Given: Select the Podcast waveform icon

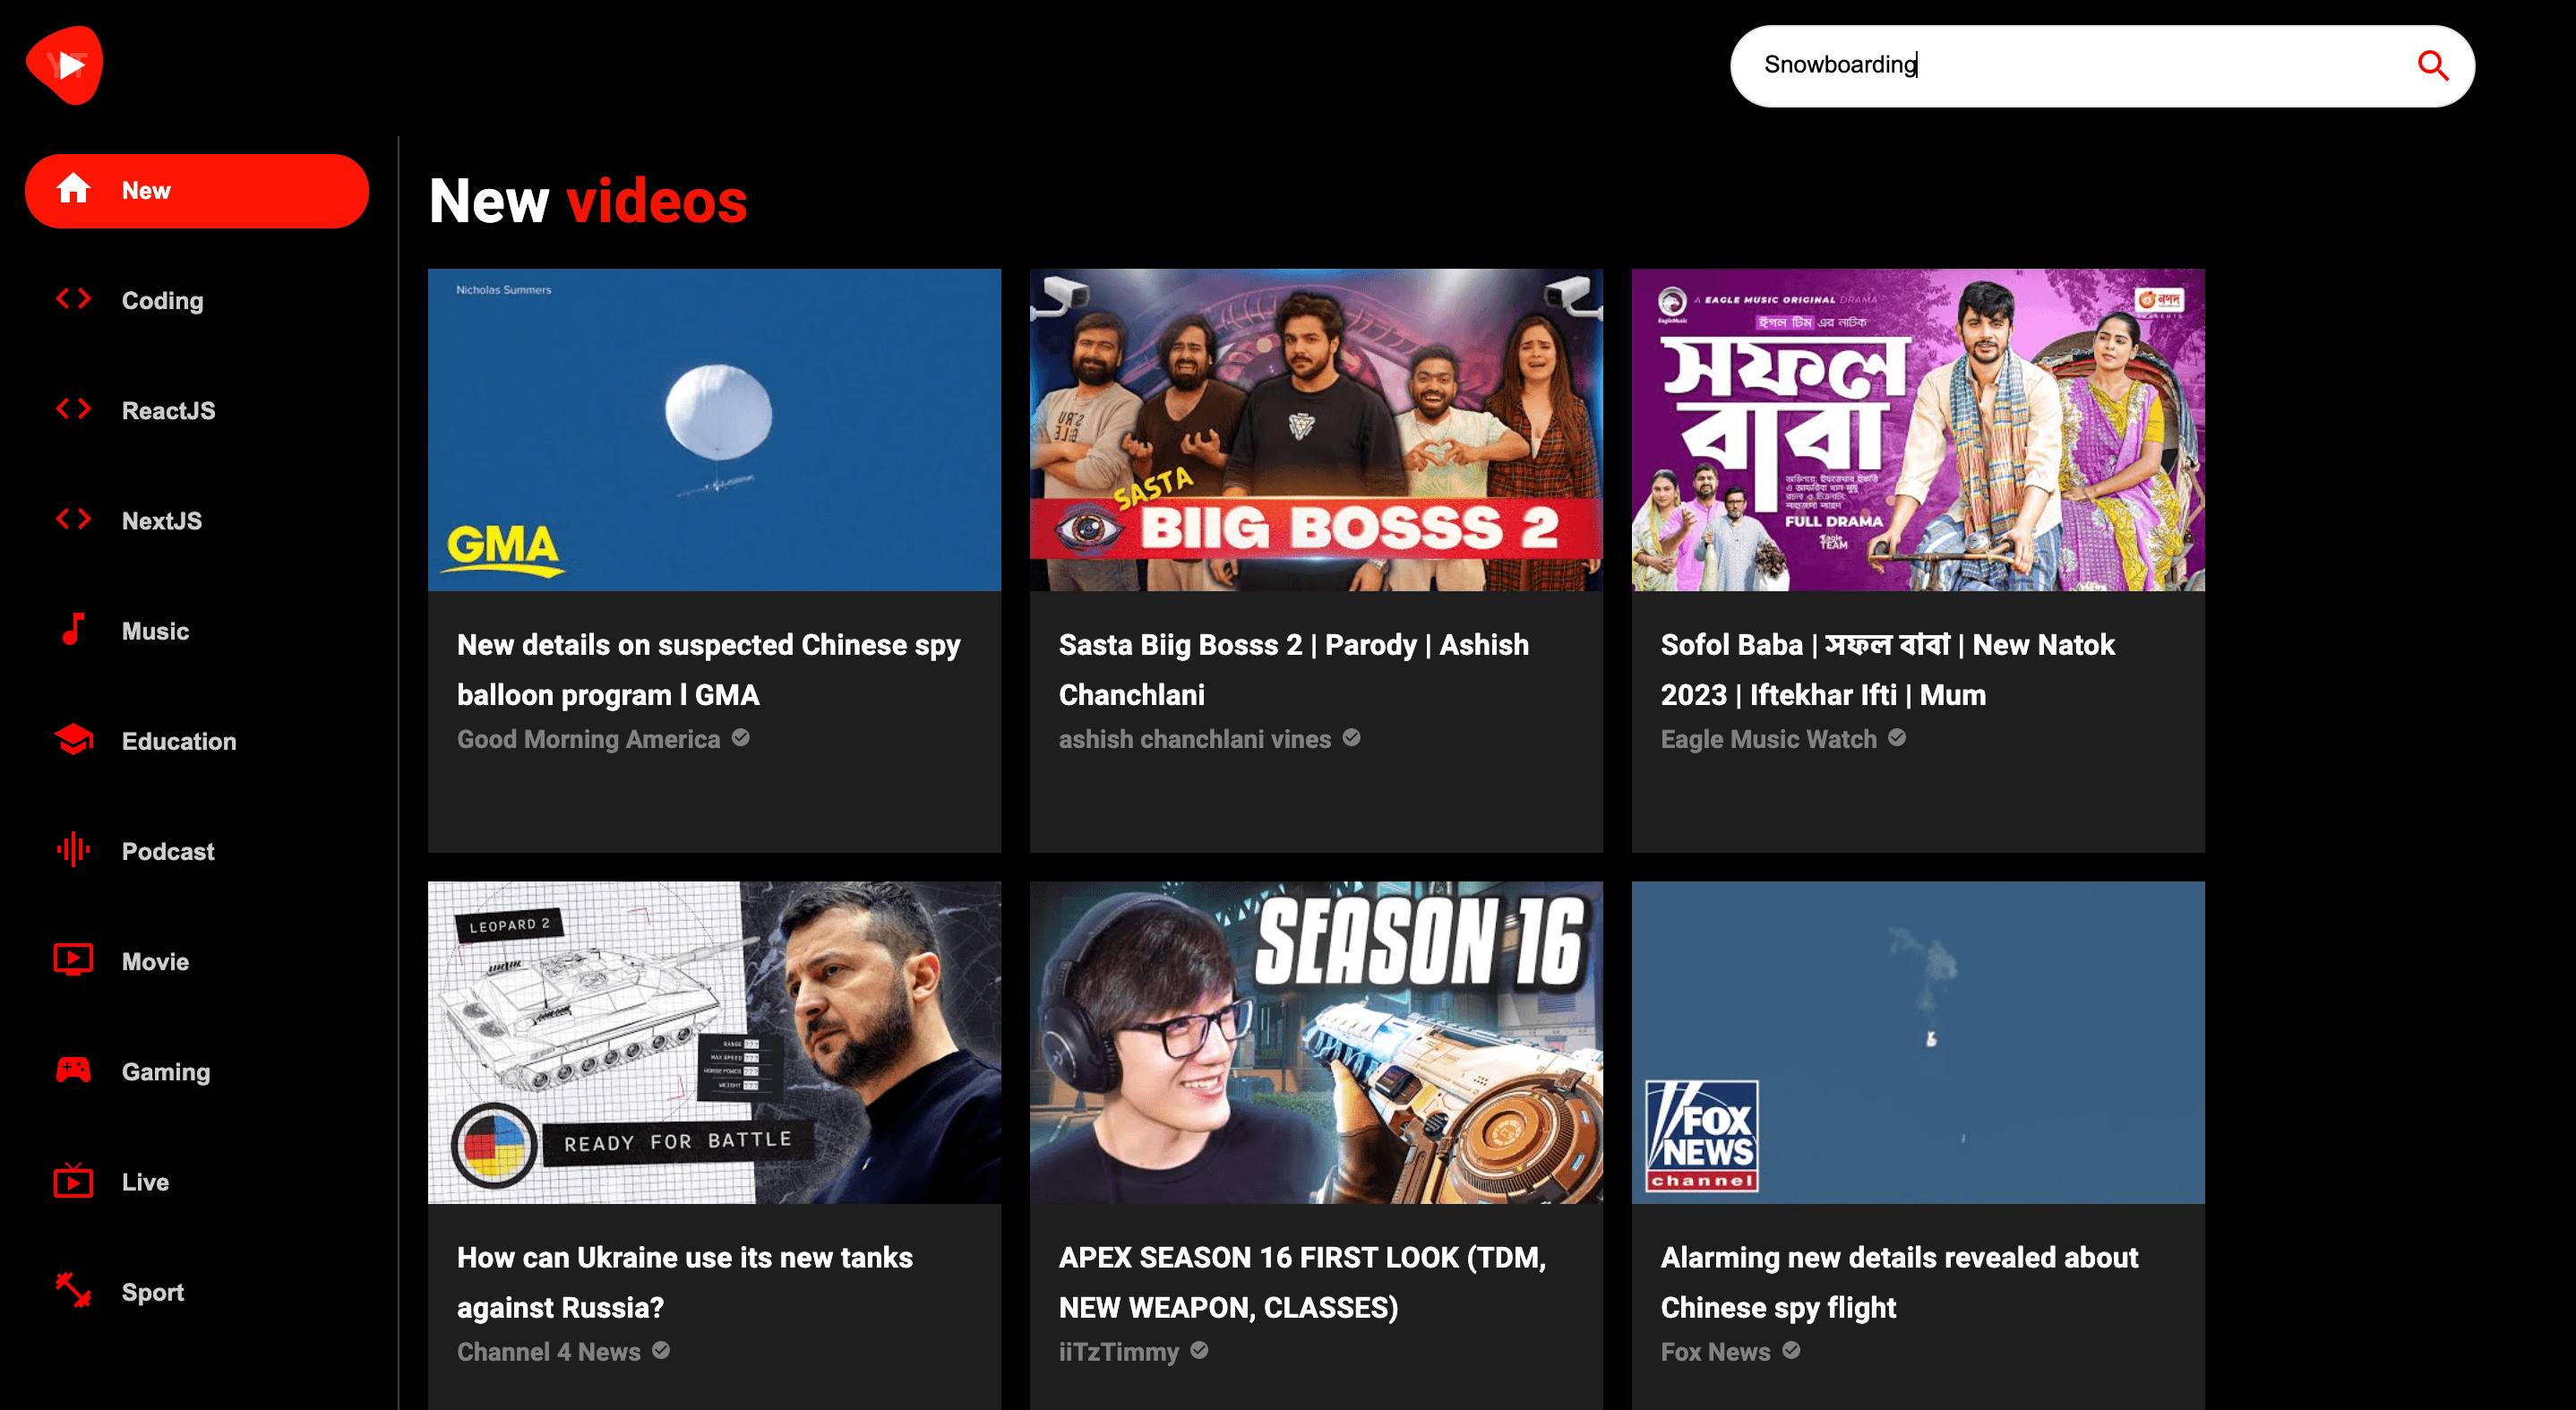Looking at the screenshot, I should 73,850.
